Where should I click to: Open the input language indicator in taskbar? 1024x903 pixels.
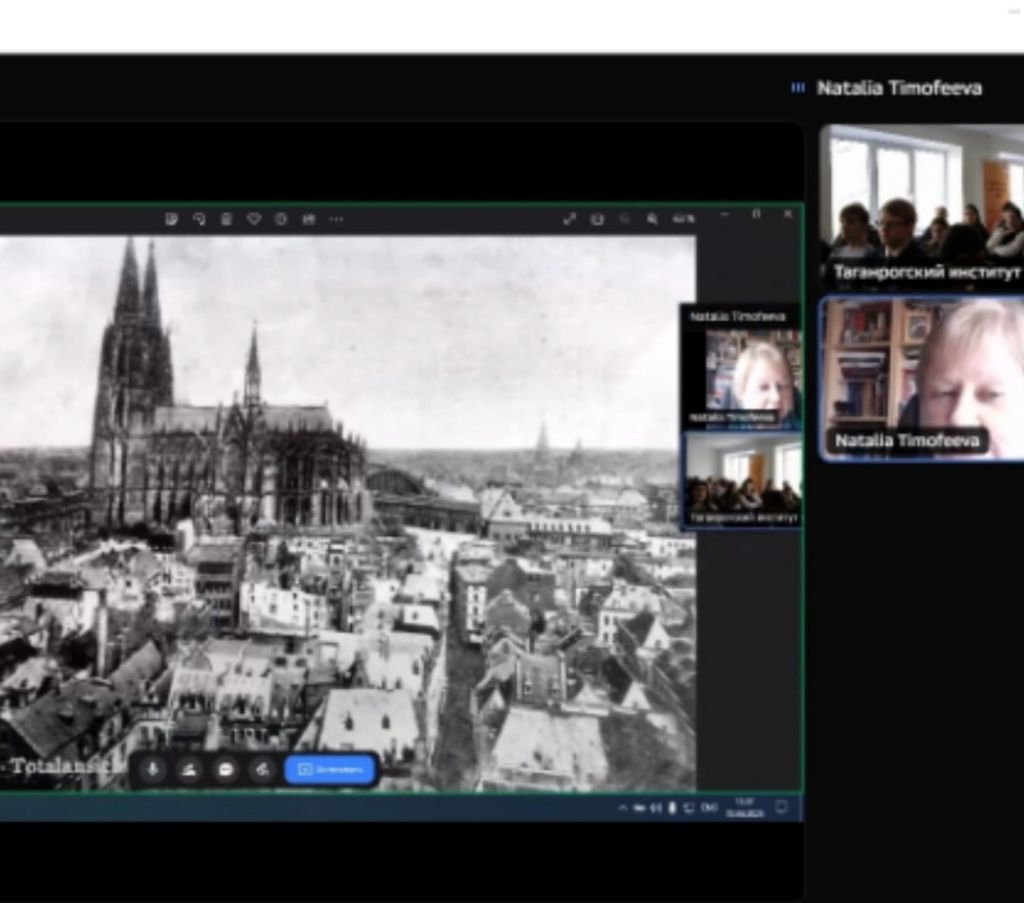pos(709,807)
